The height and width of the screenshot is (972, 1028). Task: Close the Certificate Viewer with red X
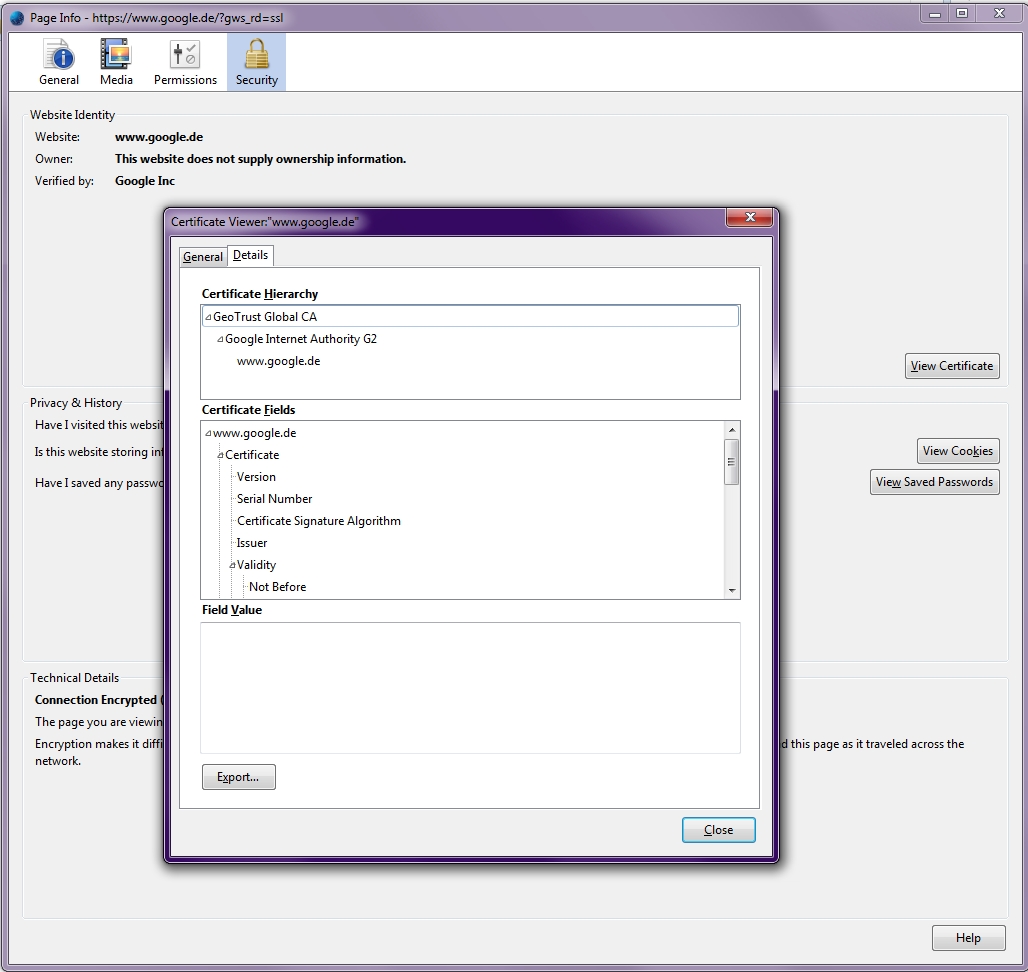[x=750, y=217]
